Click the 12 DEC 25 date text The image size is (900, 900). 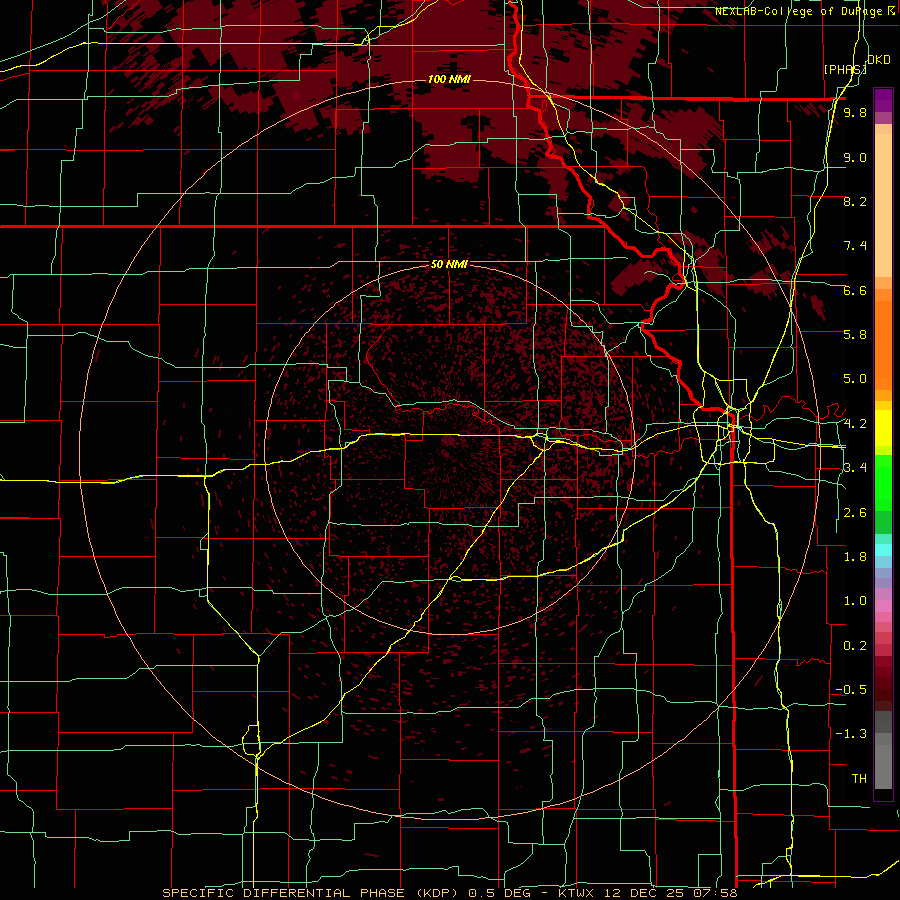[642, 893]
